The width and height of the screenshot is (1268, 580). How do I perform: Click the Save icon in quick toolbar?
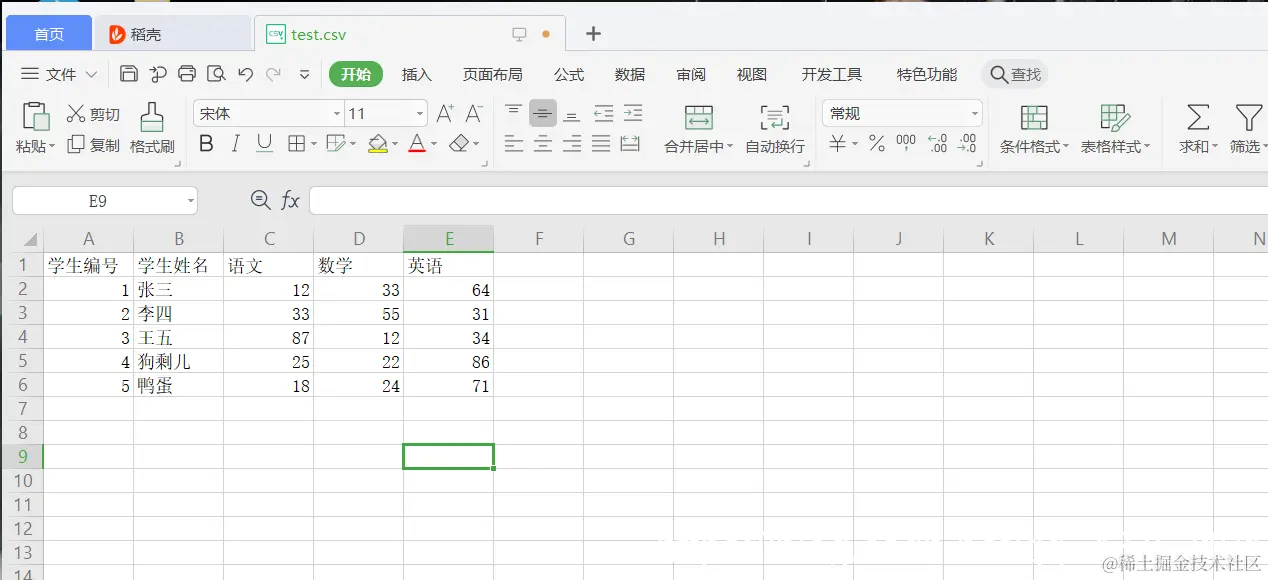[x=128, y=74]
